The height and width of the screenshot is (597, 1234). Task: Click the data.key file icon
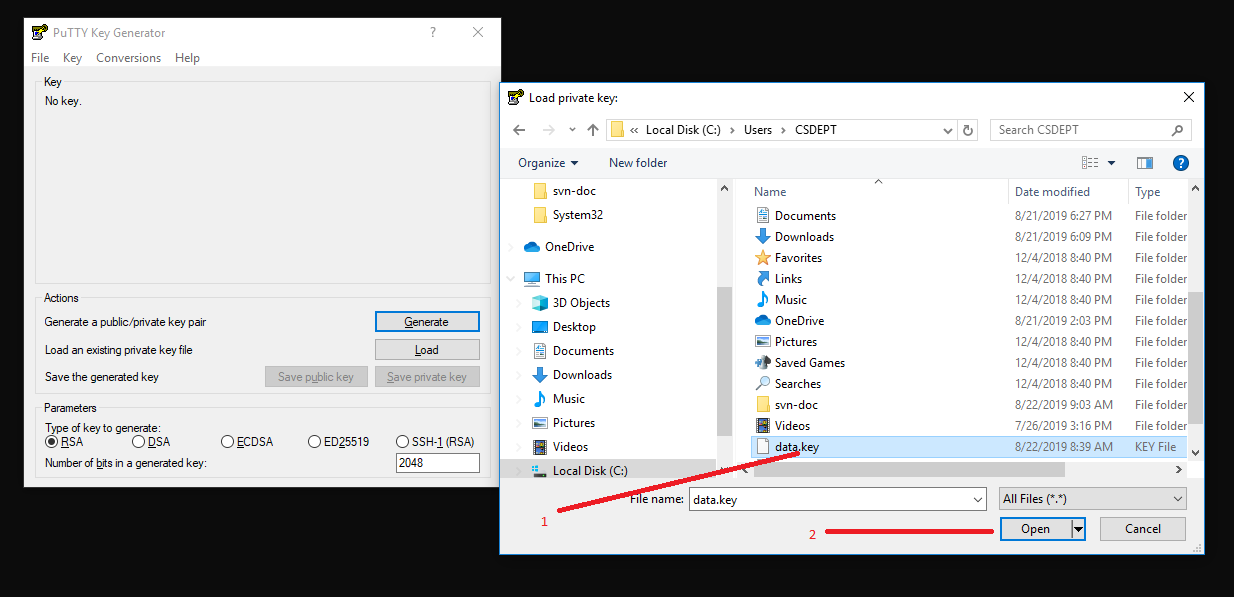pos(763,447)
